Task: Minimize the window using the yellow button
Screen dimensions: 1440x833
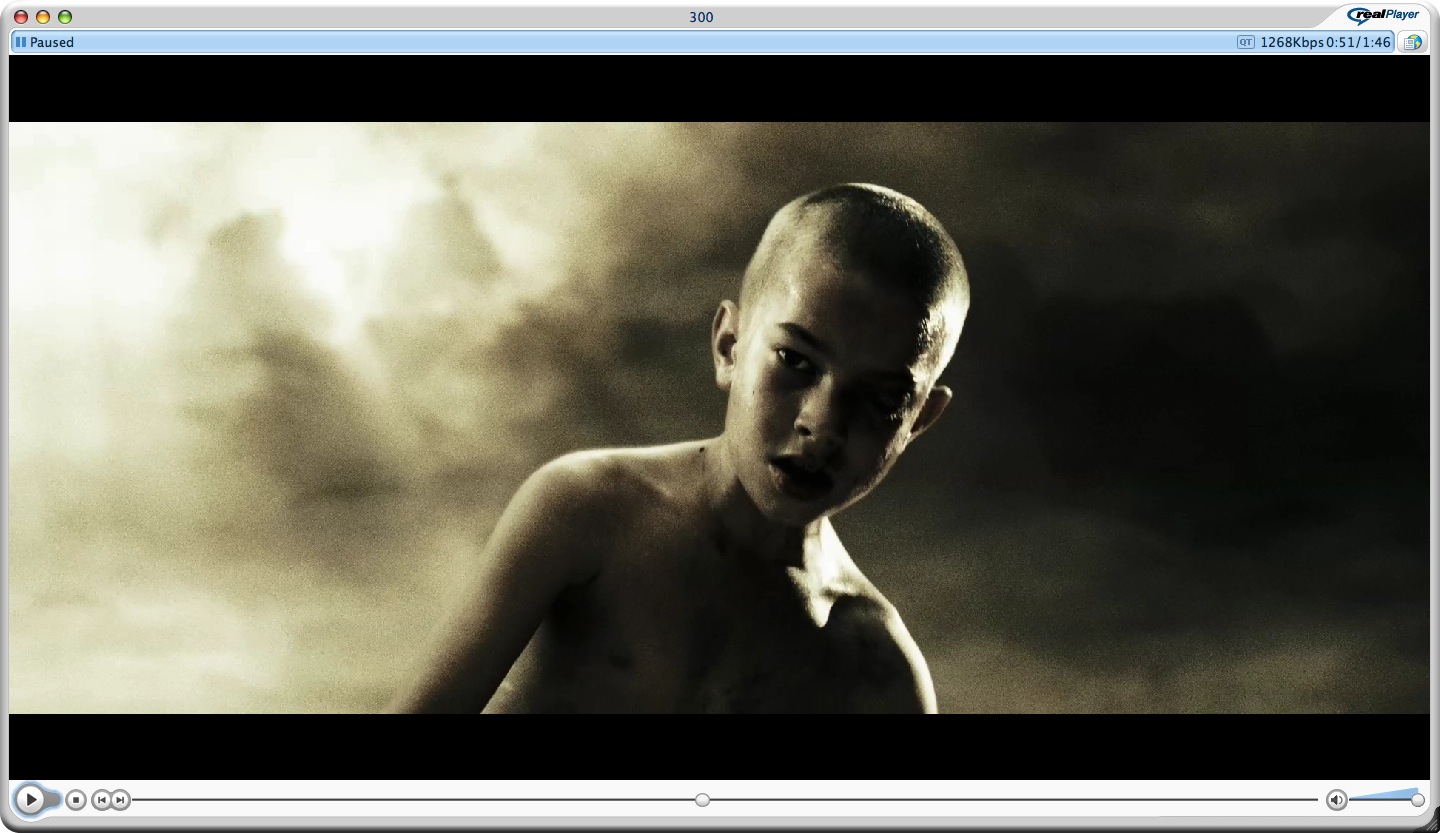Action: 43,17
